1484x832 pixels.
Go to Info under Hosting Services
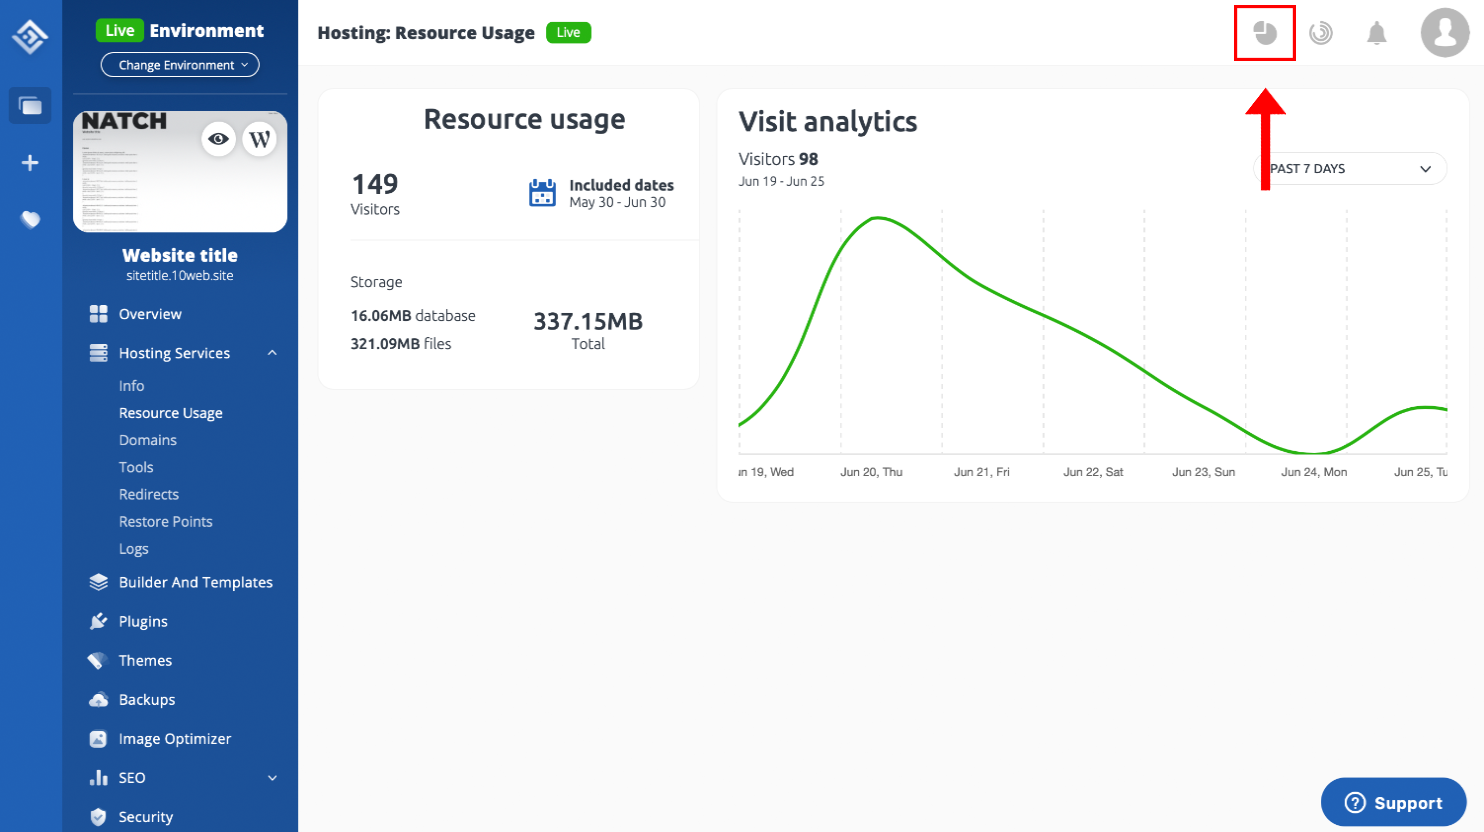pyautogui.click(x=131, y=386)
